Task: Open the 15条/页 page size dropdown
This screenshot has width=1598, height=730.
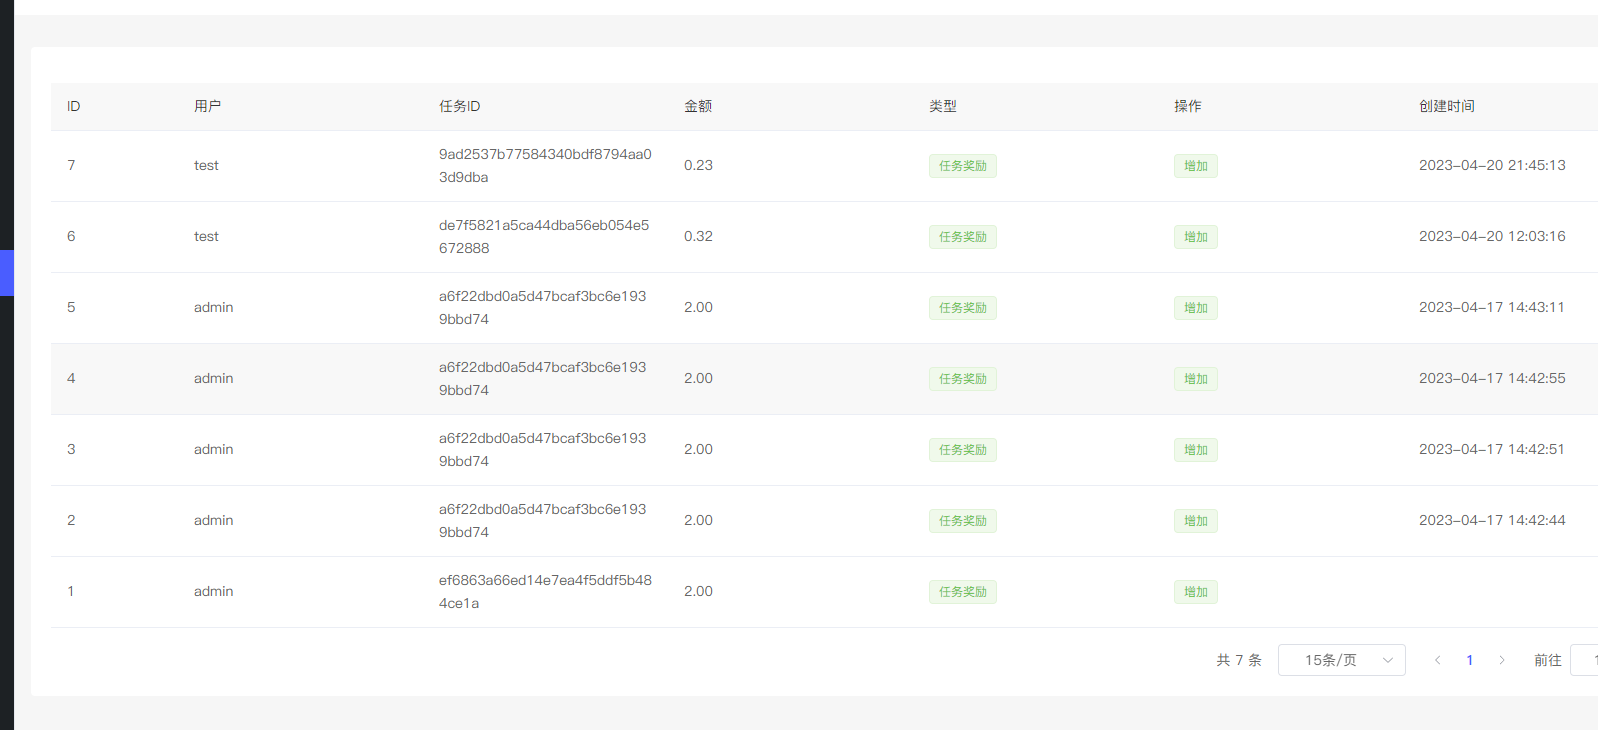Action: tap(1341, 660)
